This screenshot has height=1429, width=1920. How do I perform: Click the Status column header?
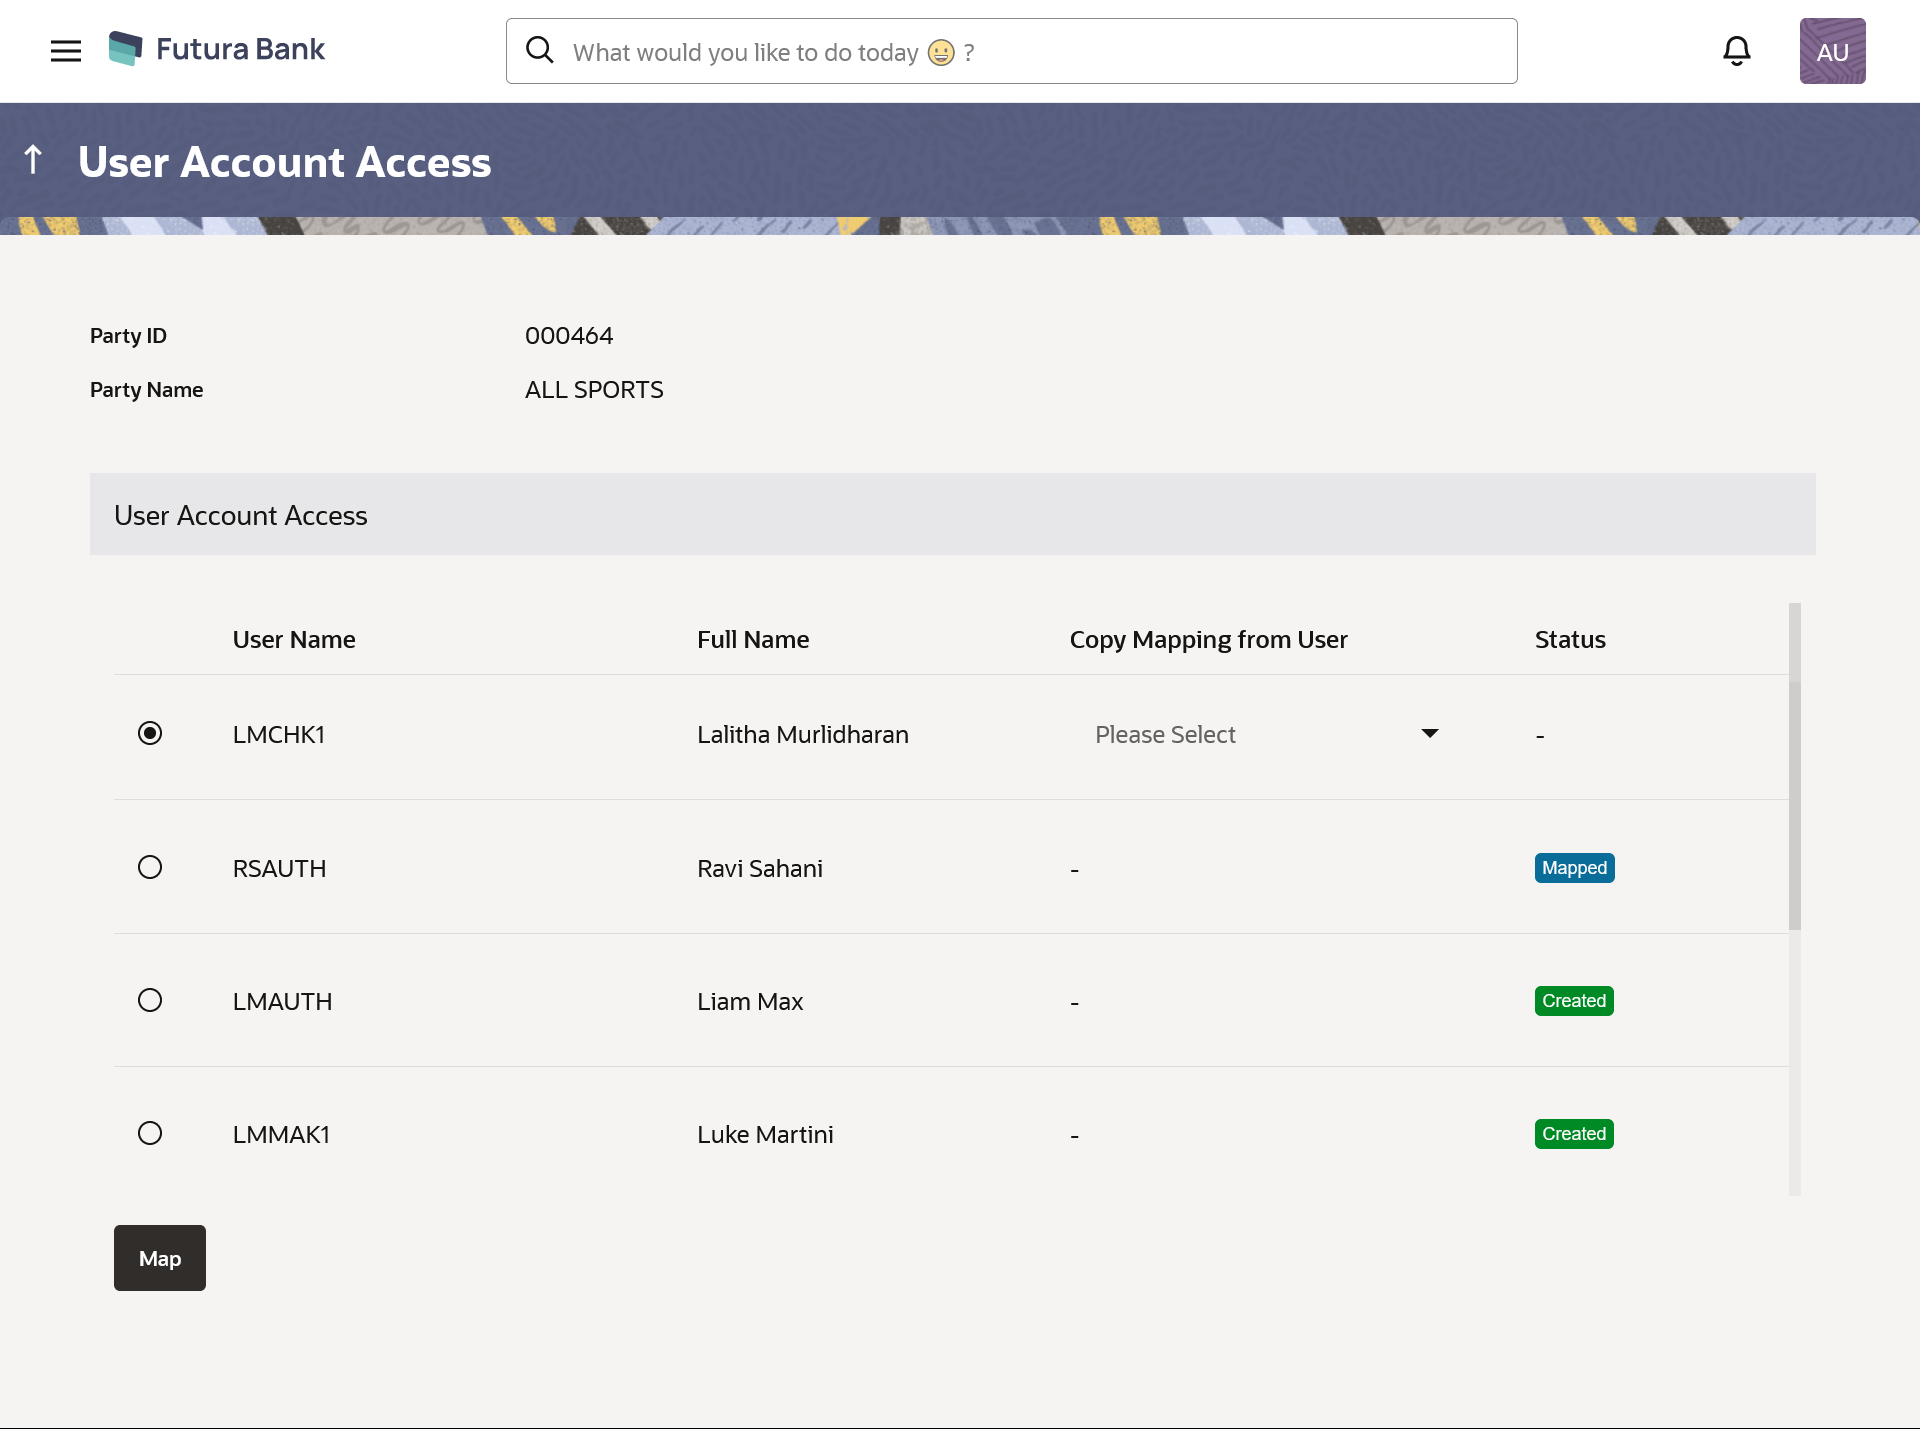[1570, 640]
